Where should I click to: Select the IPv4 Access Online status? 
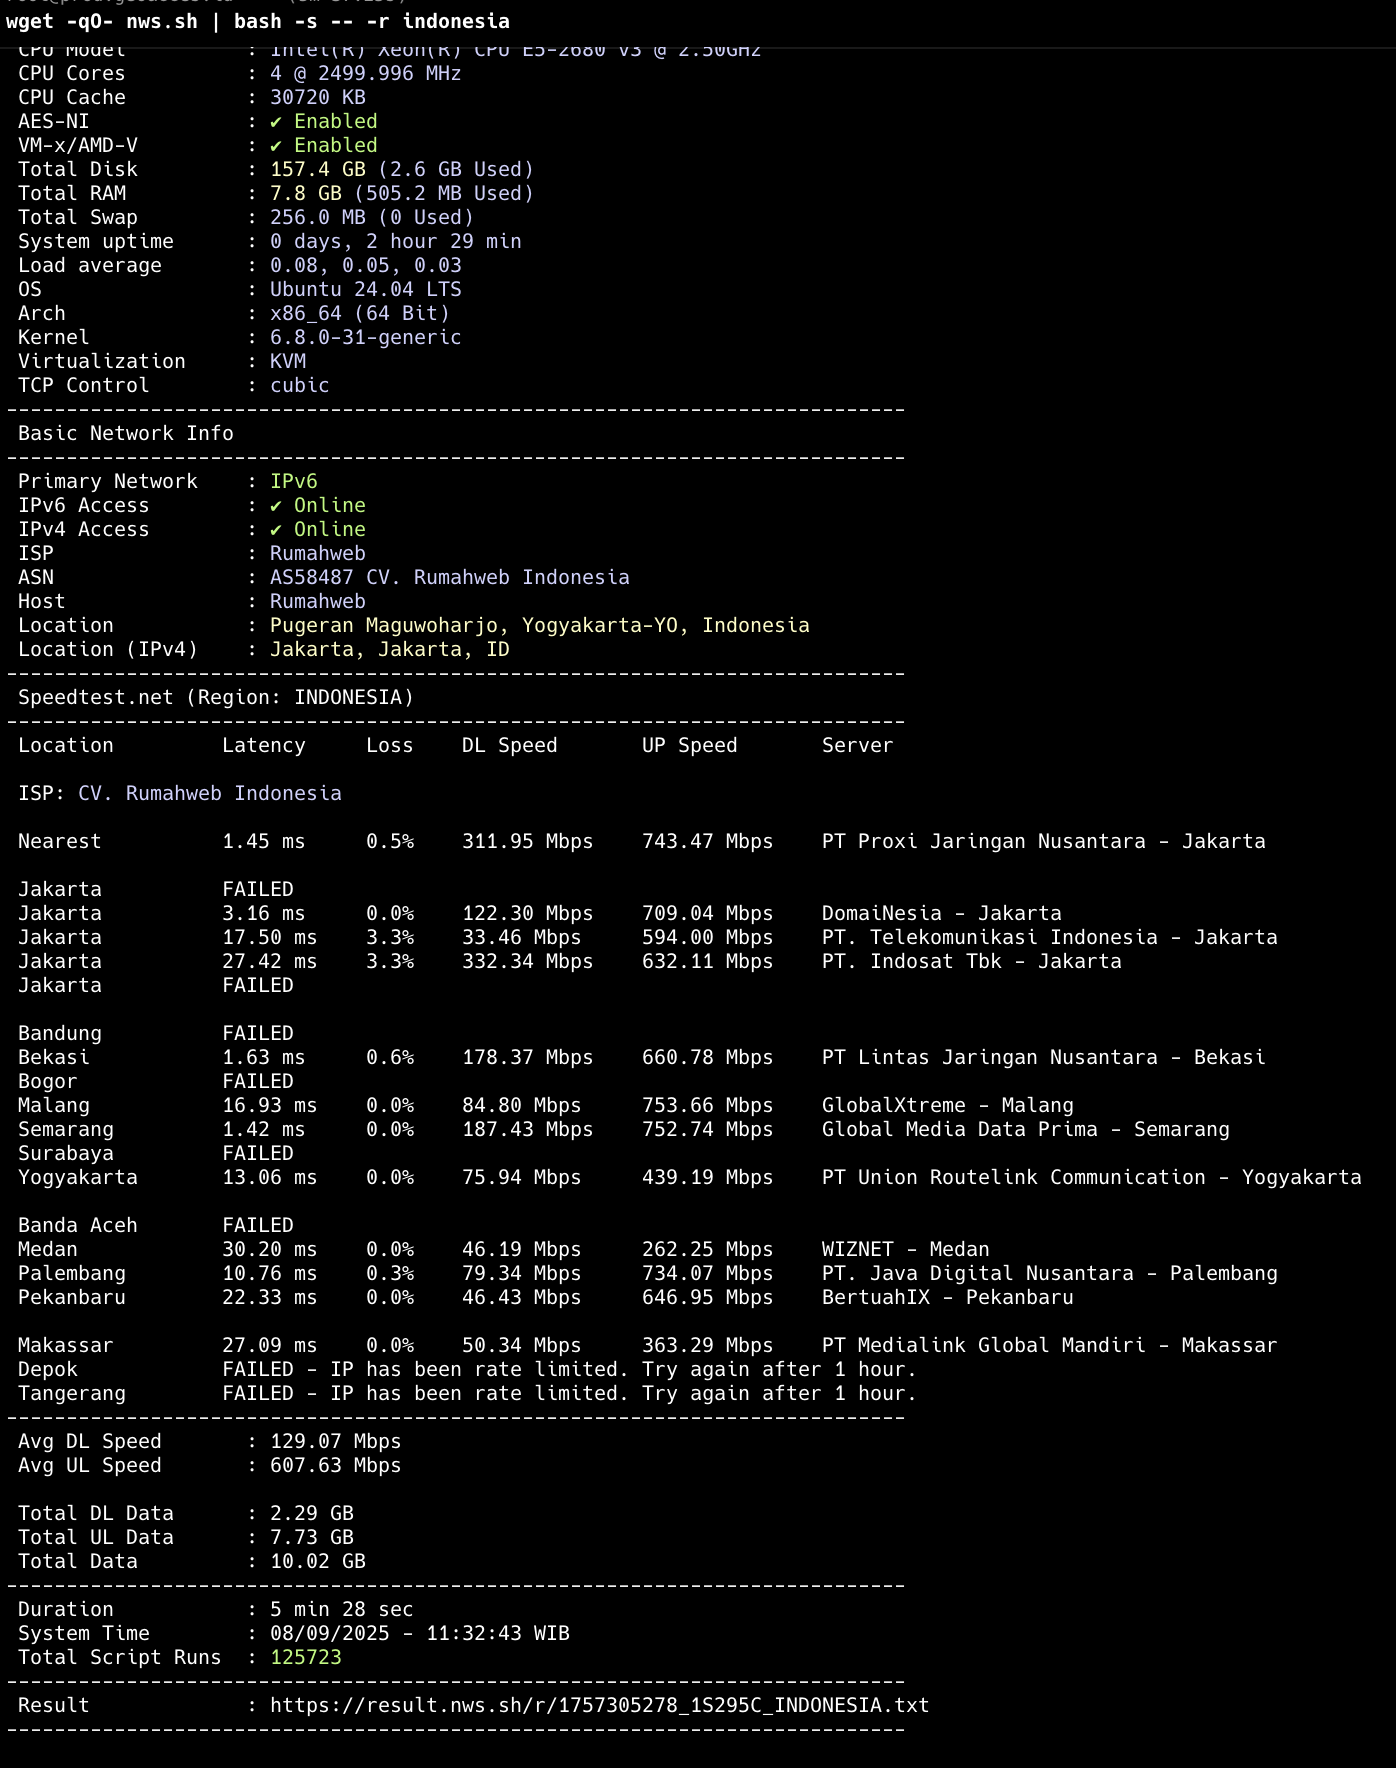pyautogui.click(x=318, y=529)
